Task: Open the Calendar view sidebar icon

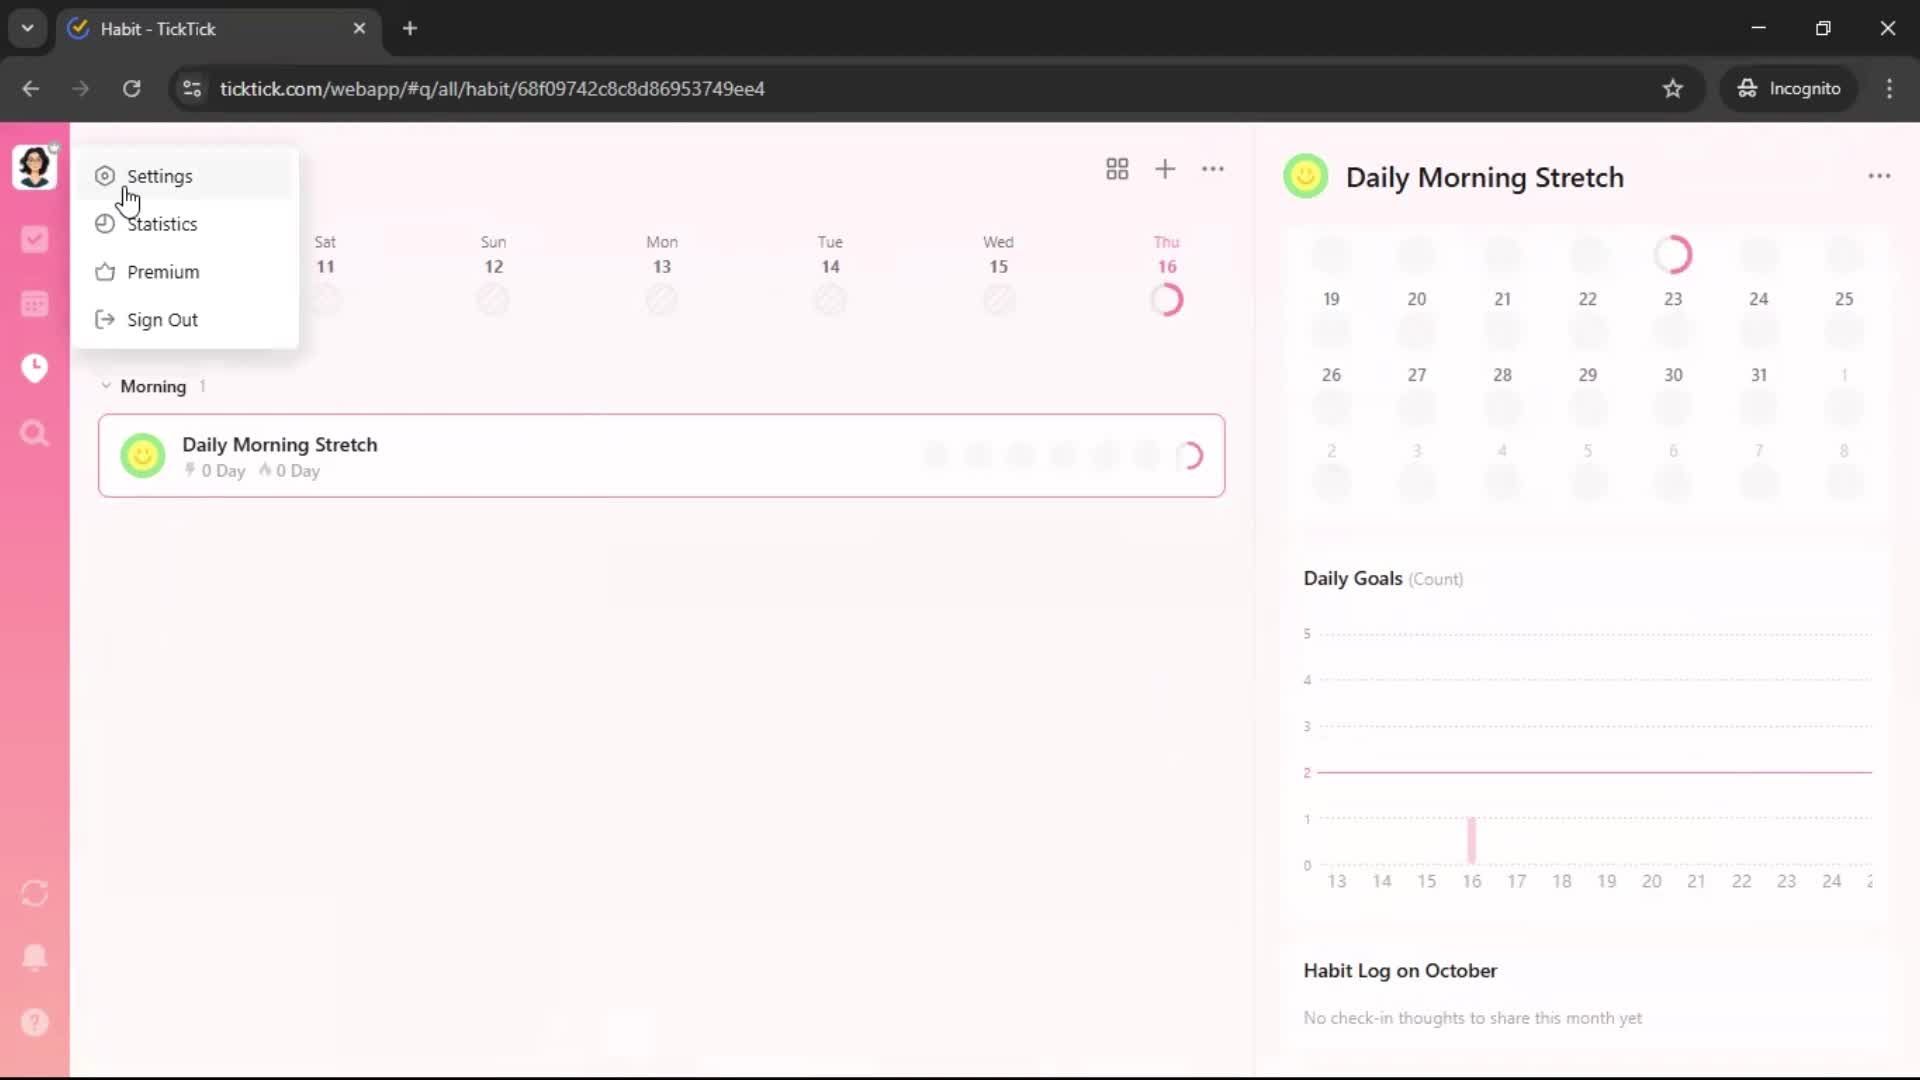Action: pyautogui.click(x=34, y=304)
